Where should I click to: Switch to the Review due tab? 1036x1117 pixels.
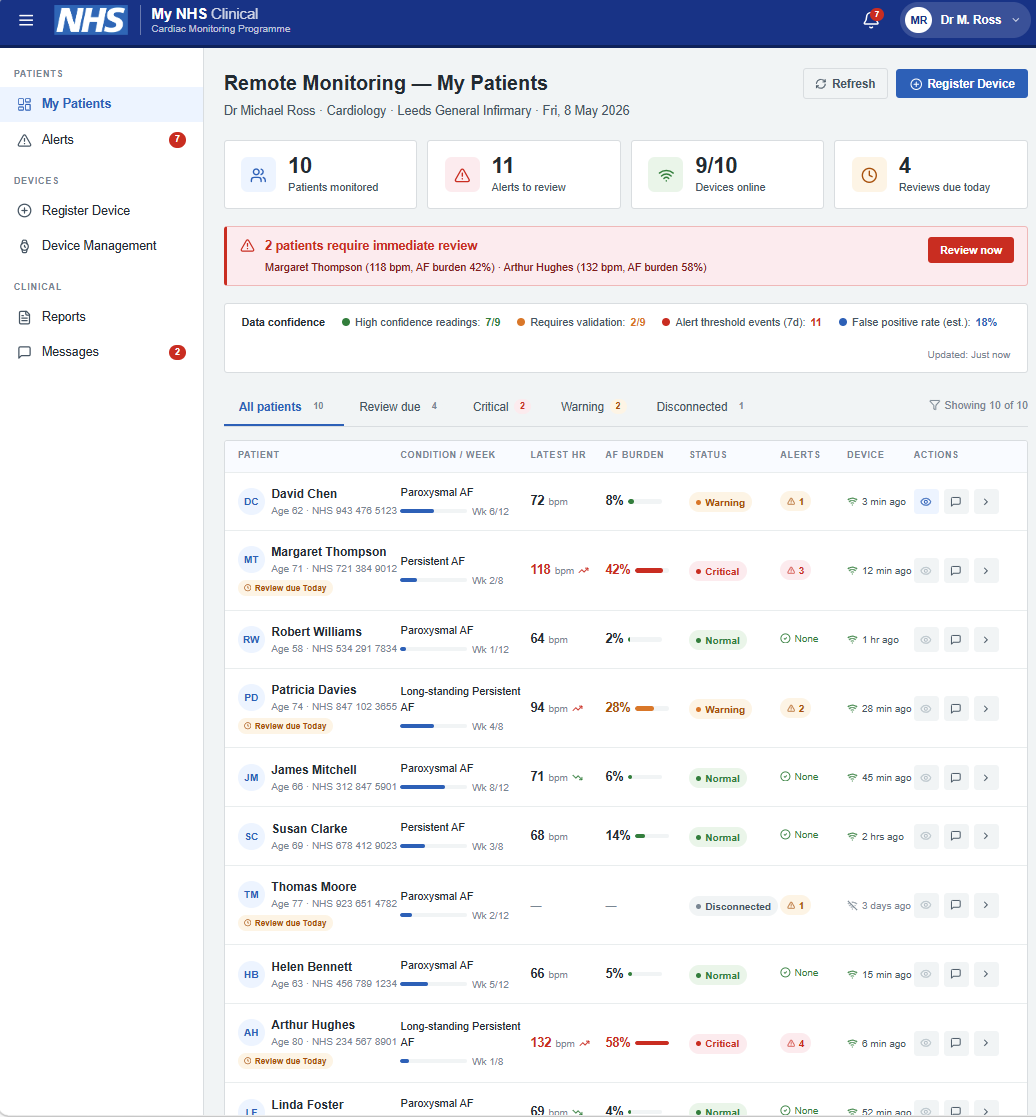pos(399,407)
